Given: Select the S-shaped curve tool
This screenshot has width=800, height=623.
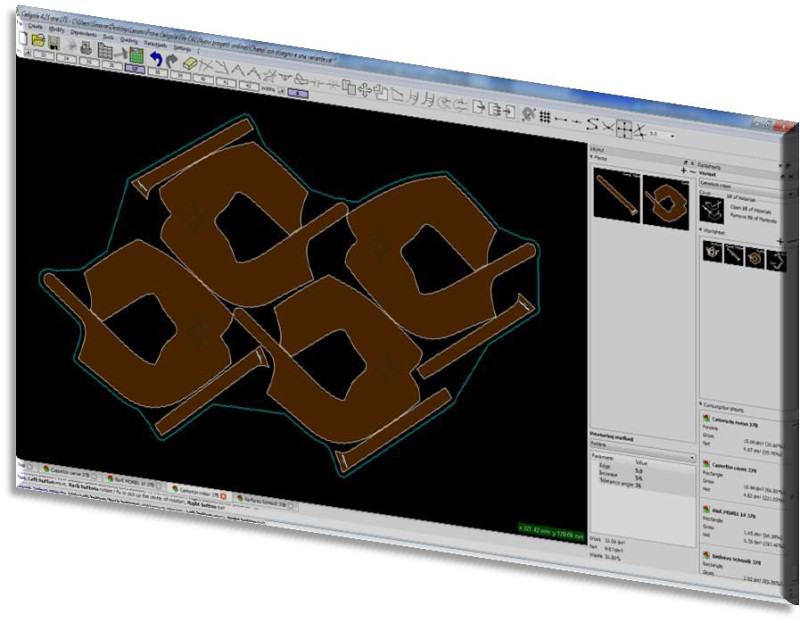Looking at the screenshot, I should coord(592,123).
